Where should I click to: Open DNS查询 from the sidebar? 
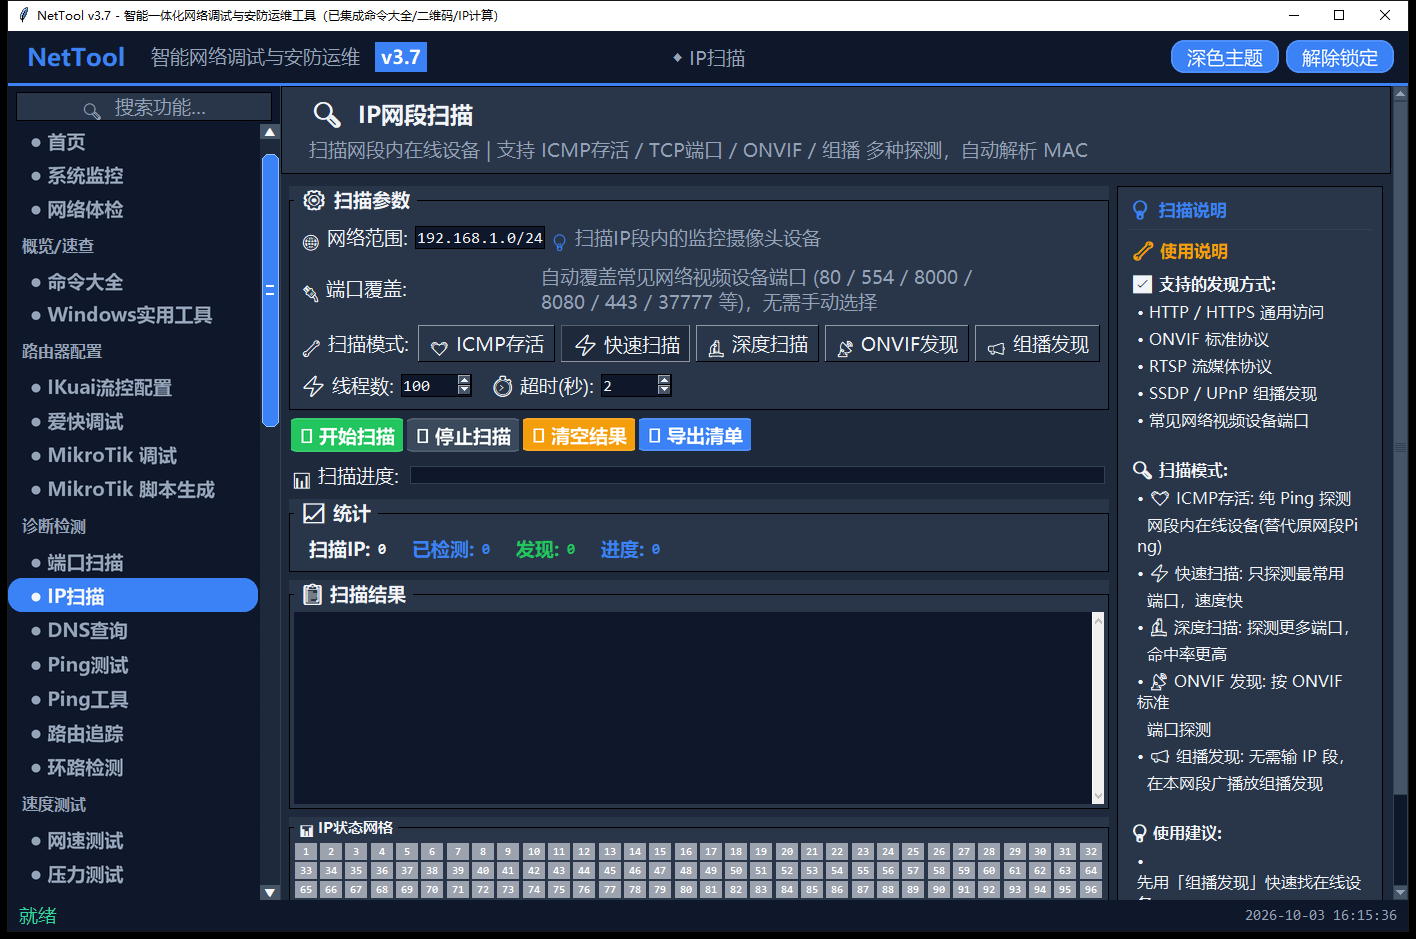[x=87, y=631]
